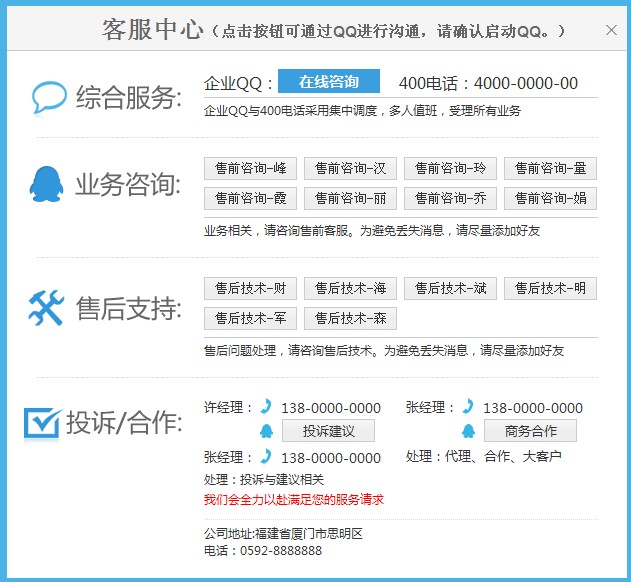Image resolution: width=631 pixels, height=582 pixels.
Task: Click the small QQ icon next to 商务合作
Action: pos(468,431)
